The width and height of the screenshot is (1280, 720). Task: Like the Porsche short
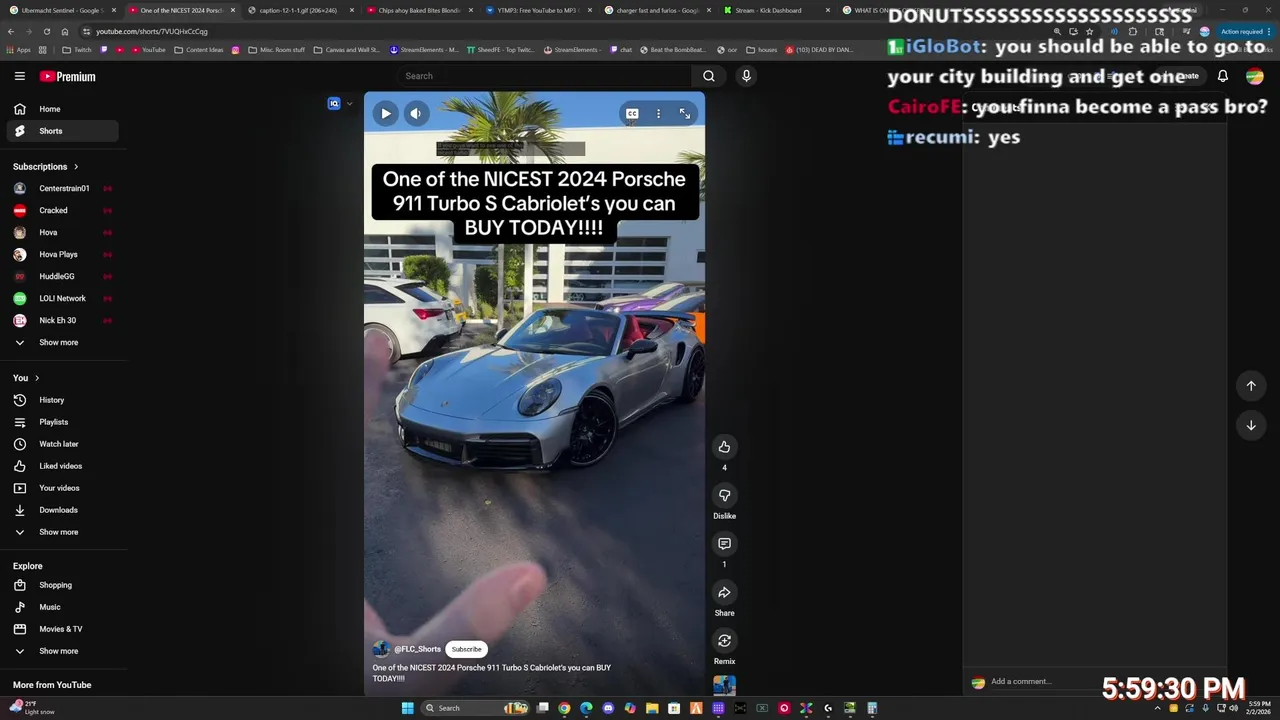coord(724,447)
